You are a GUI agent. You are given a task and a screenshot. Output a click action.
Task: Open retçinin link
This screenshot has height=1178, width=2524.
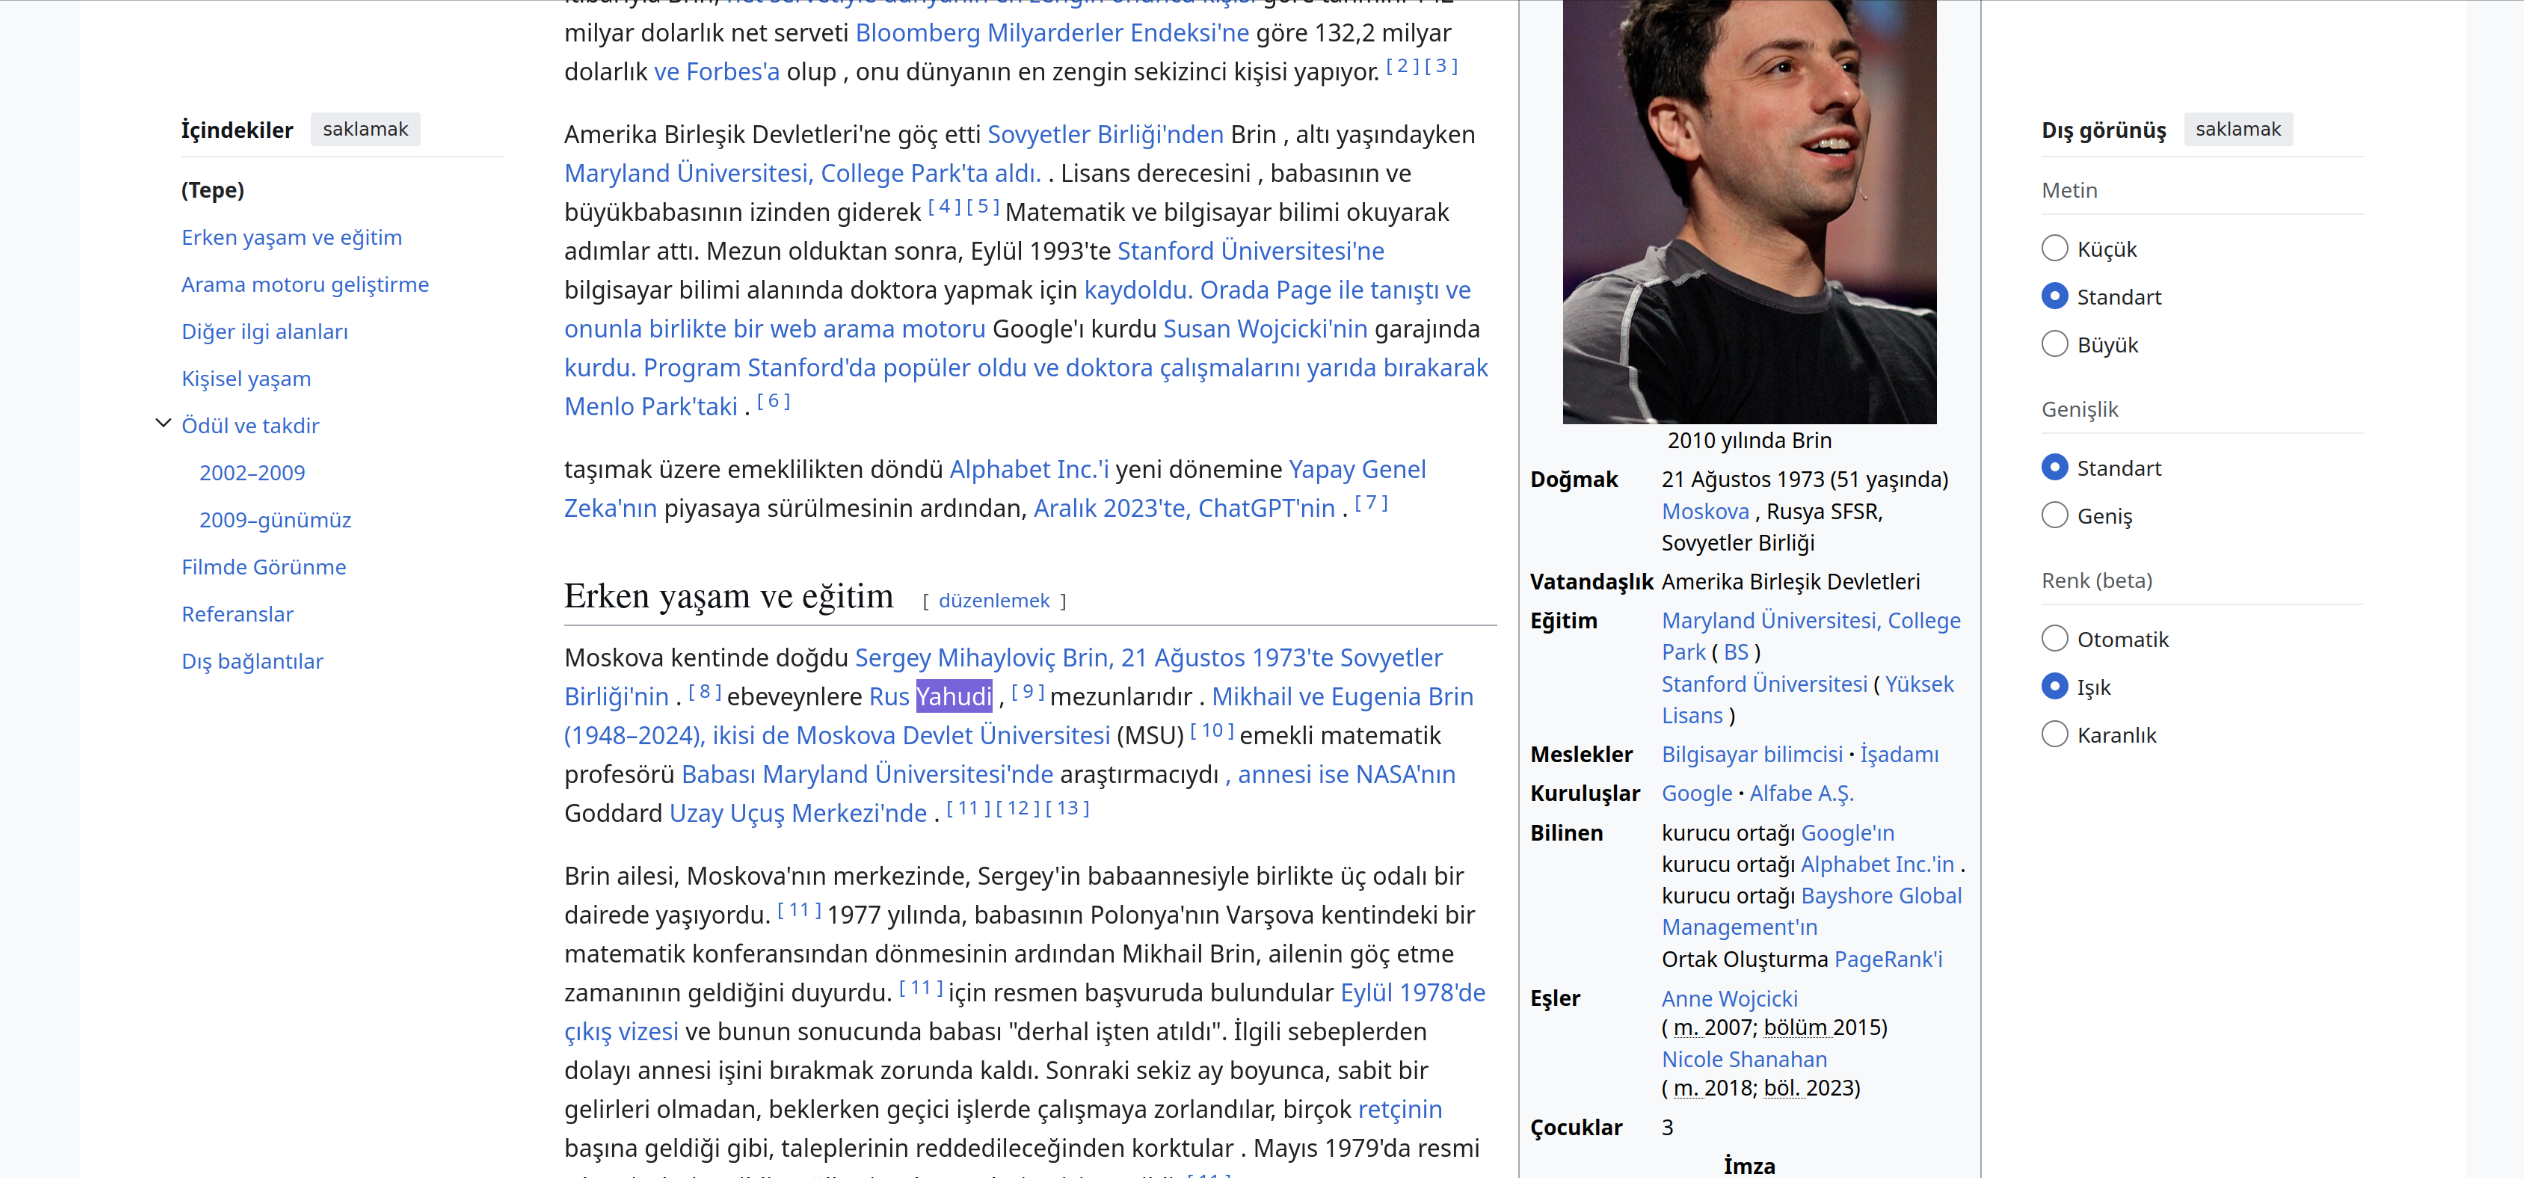(1400, 1109)
